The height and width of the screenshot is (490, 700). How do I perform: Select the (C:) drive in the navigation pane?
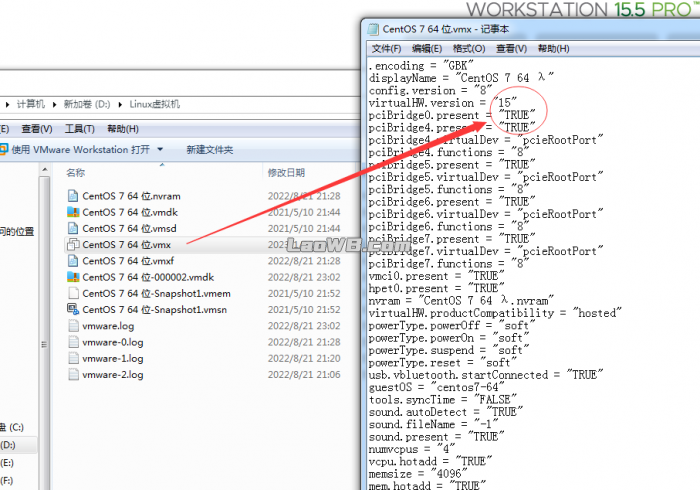(x=12, y=427)
